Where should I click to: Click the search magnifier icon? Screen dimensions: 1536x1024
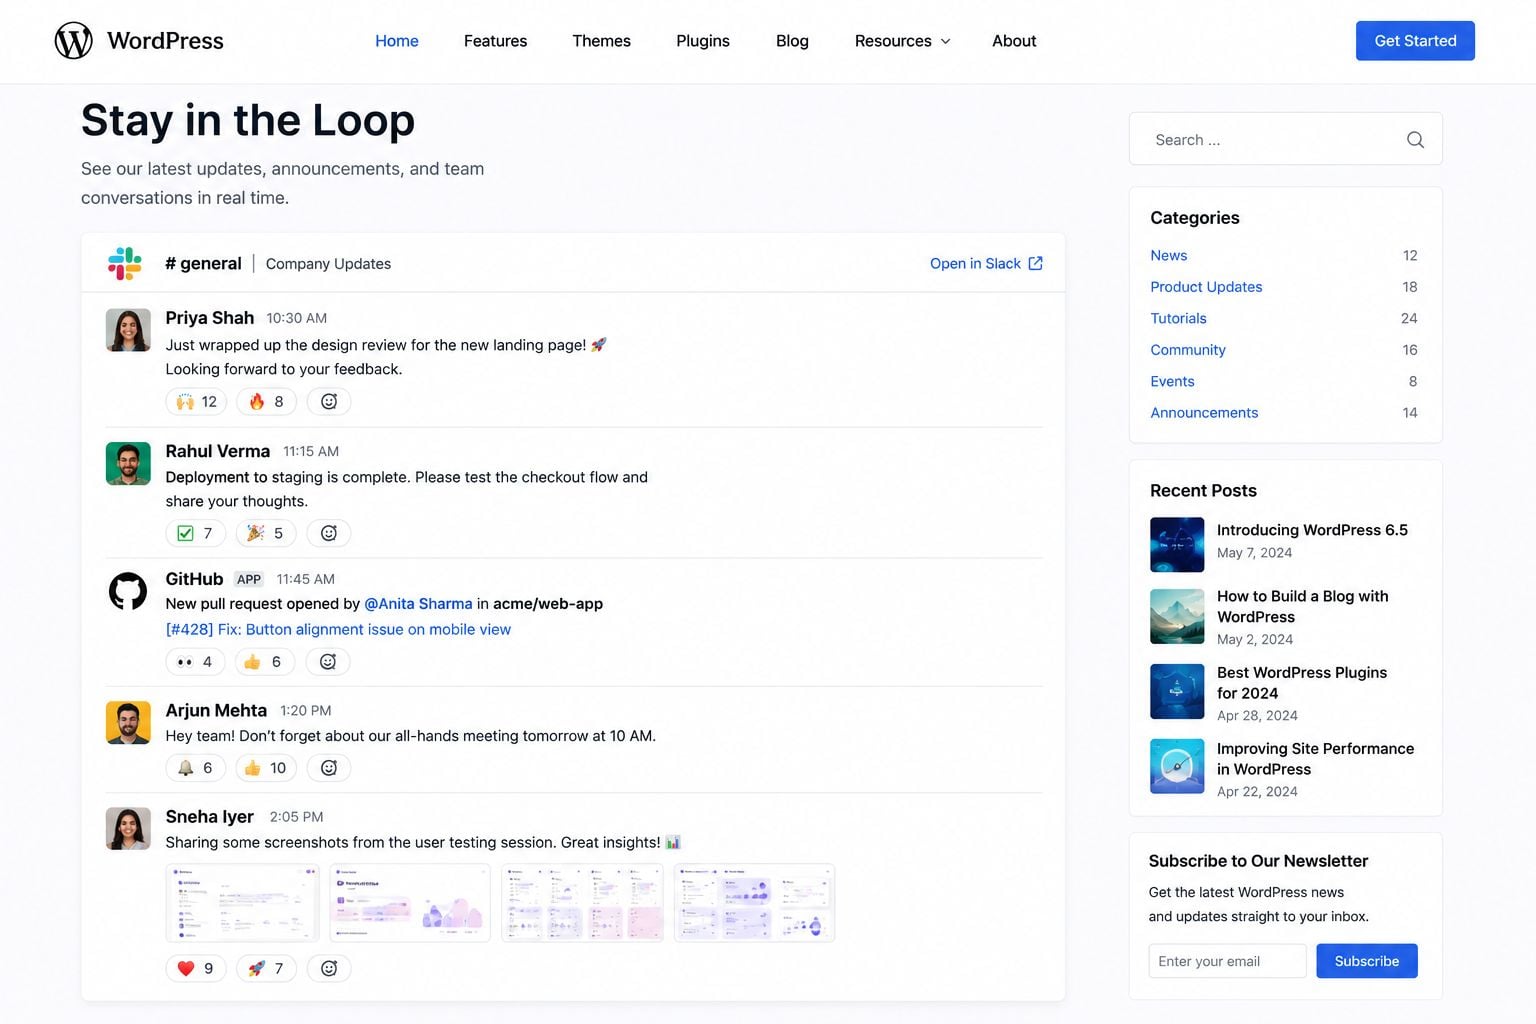(x=1415, y=140)
